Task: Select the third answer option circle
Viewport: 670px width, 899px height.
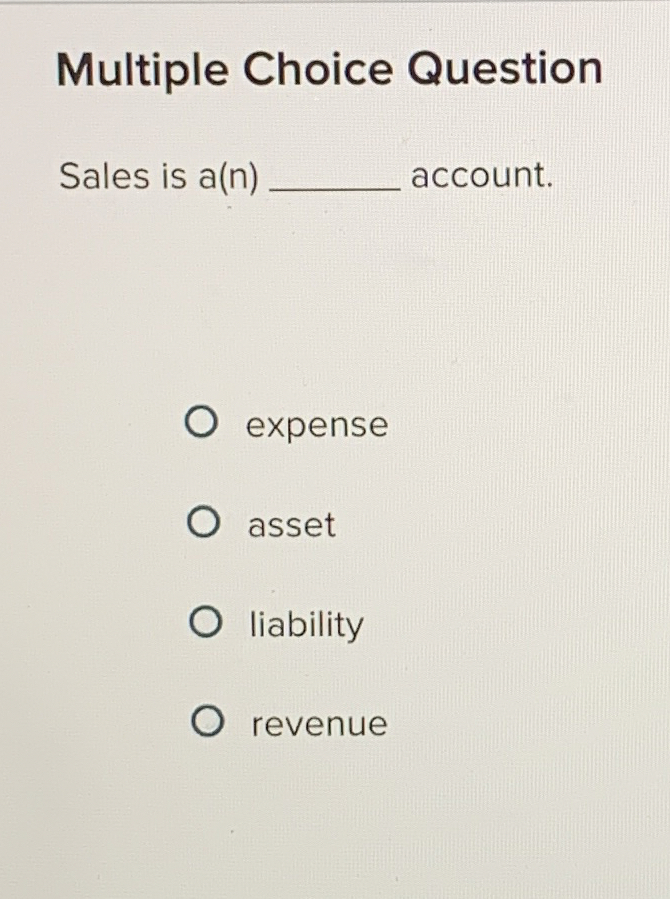Action: pos(204,623)
